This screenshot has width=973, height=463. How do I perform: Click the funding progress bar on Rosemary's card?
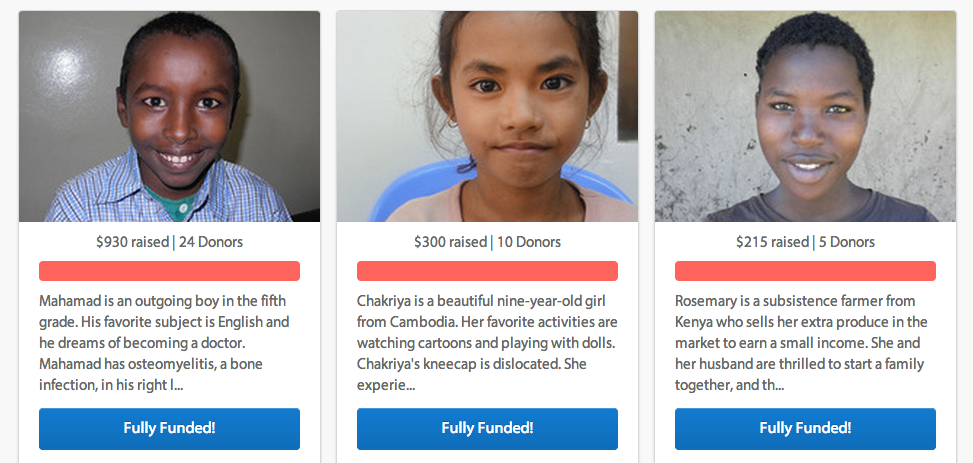click(x=805, y=271)
